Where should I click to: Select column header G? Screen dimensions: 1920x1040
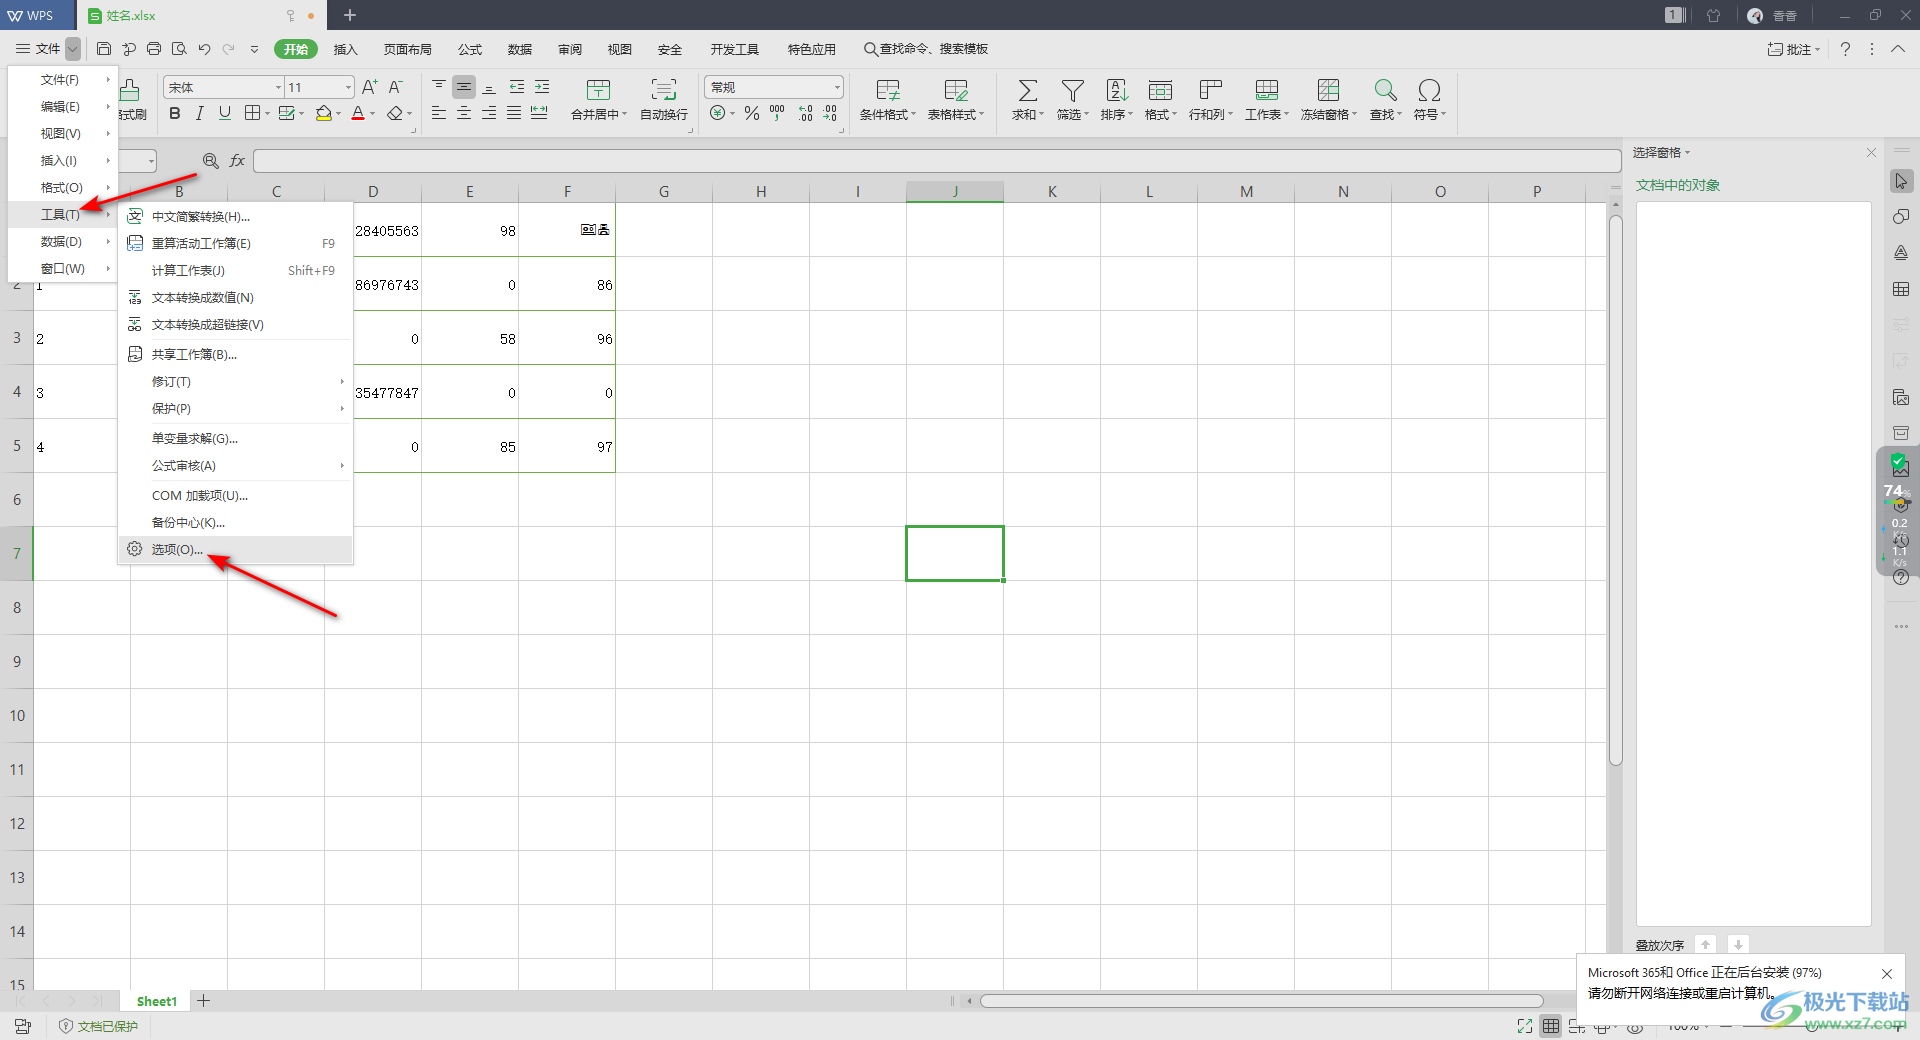664,192
